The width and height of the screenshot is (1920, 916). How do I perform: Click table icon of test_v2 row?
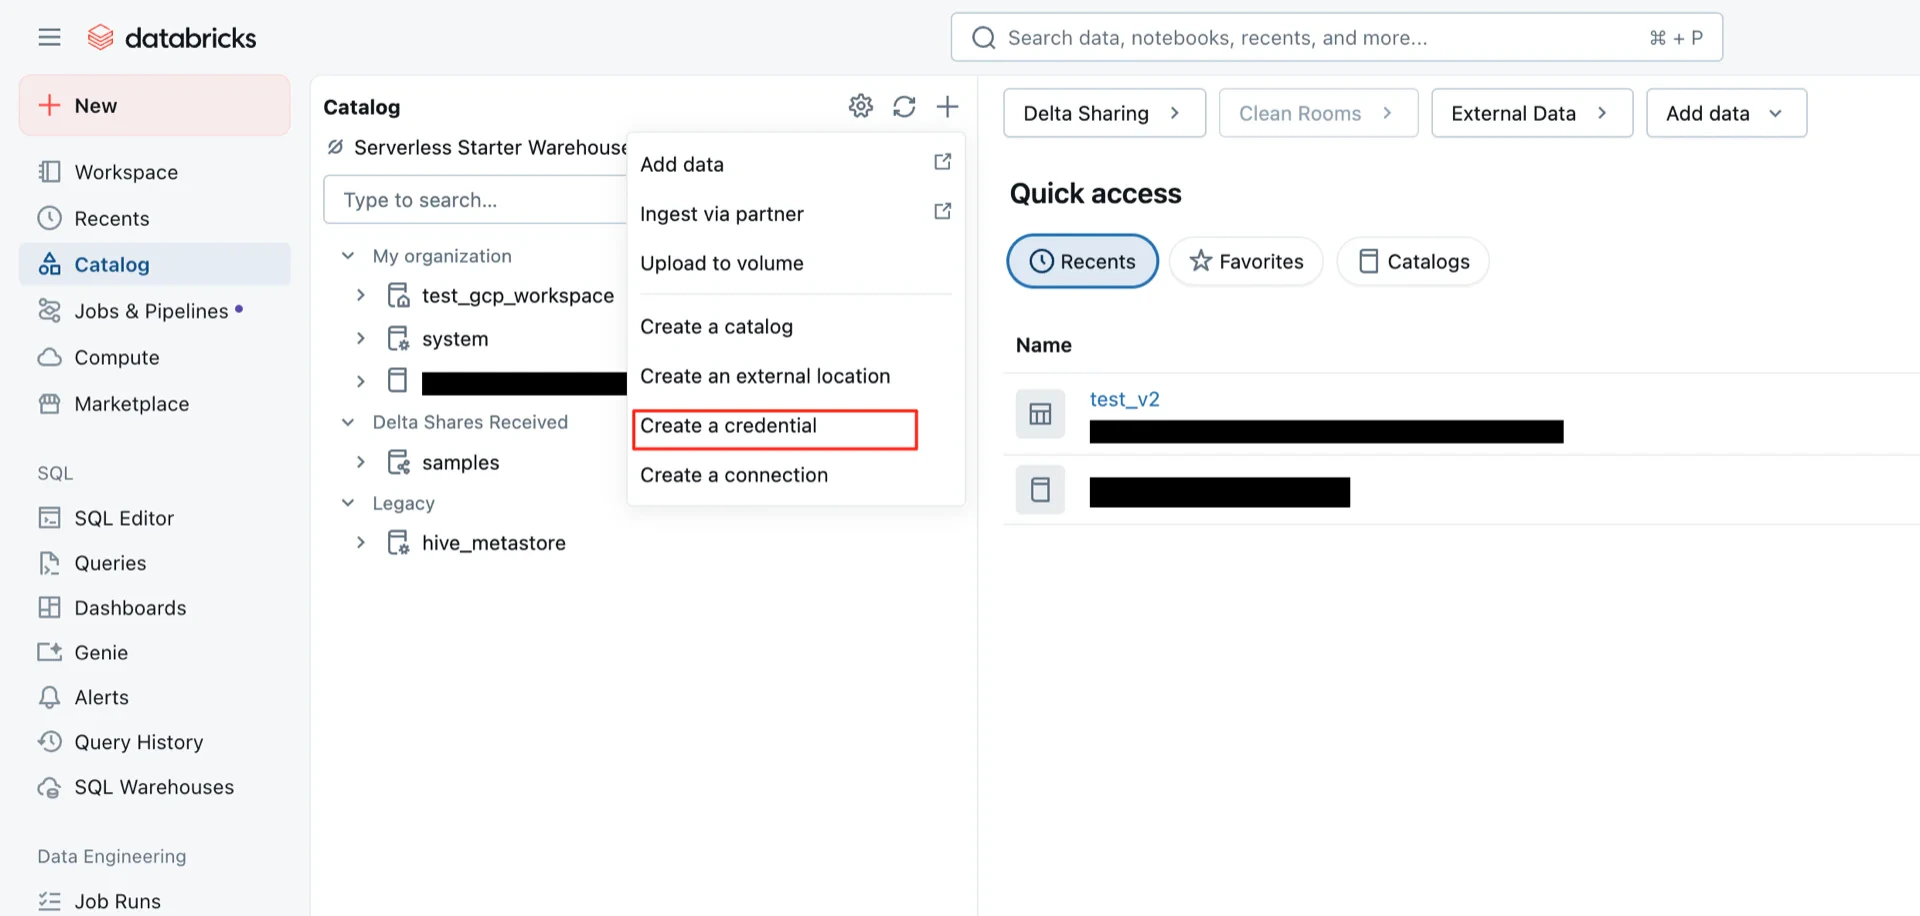click(x=1040, y=414)
